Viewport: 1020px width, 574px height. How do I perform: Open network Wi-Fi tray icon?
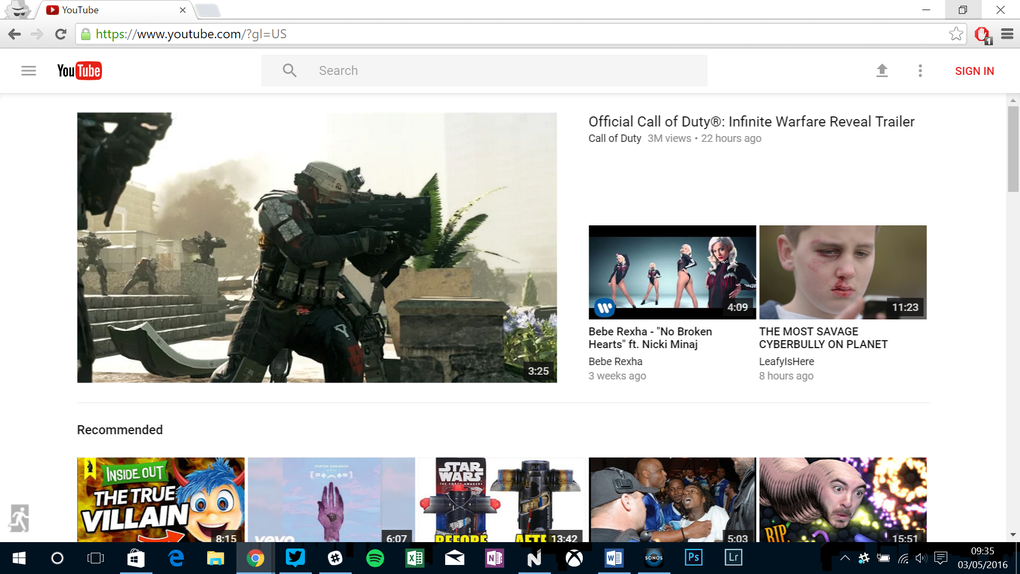click(x=903, y=558)
